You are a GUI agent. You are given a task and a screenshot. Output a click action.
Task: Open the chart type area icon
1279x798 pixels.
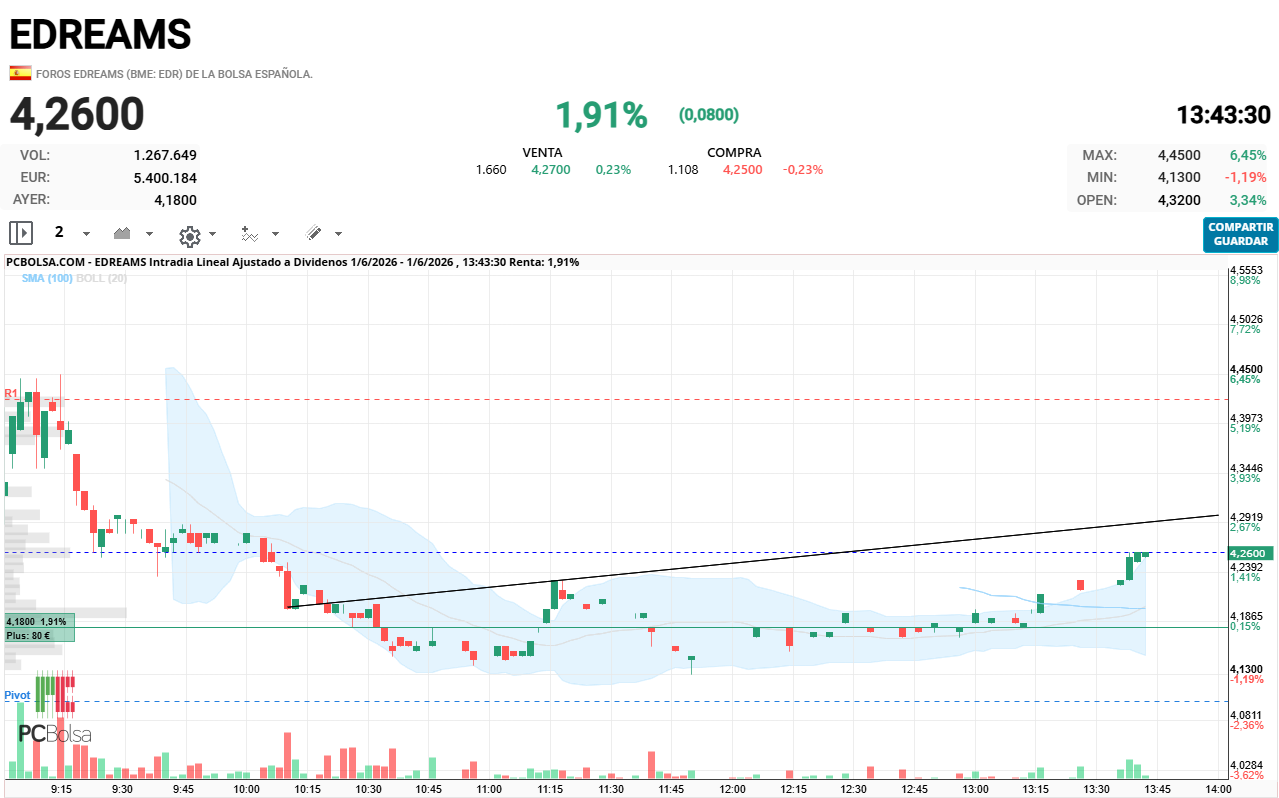pyautogui.click(x=123, y=233)
